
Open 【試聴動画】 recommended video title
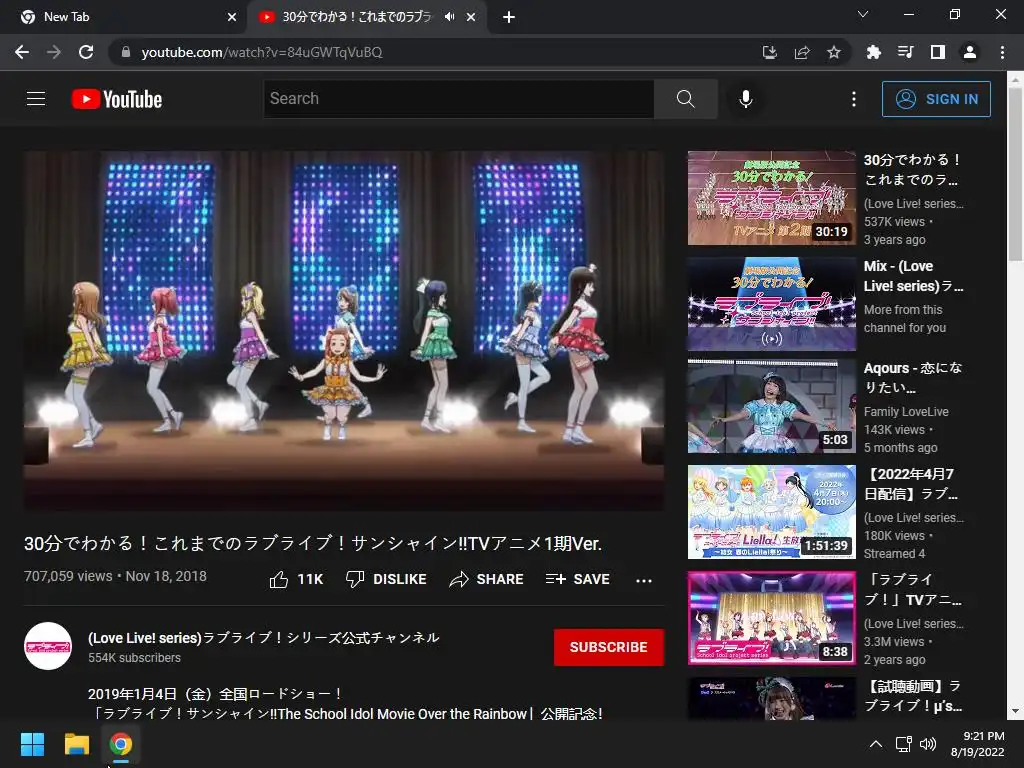click(x=912, y=696)
